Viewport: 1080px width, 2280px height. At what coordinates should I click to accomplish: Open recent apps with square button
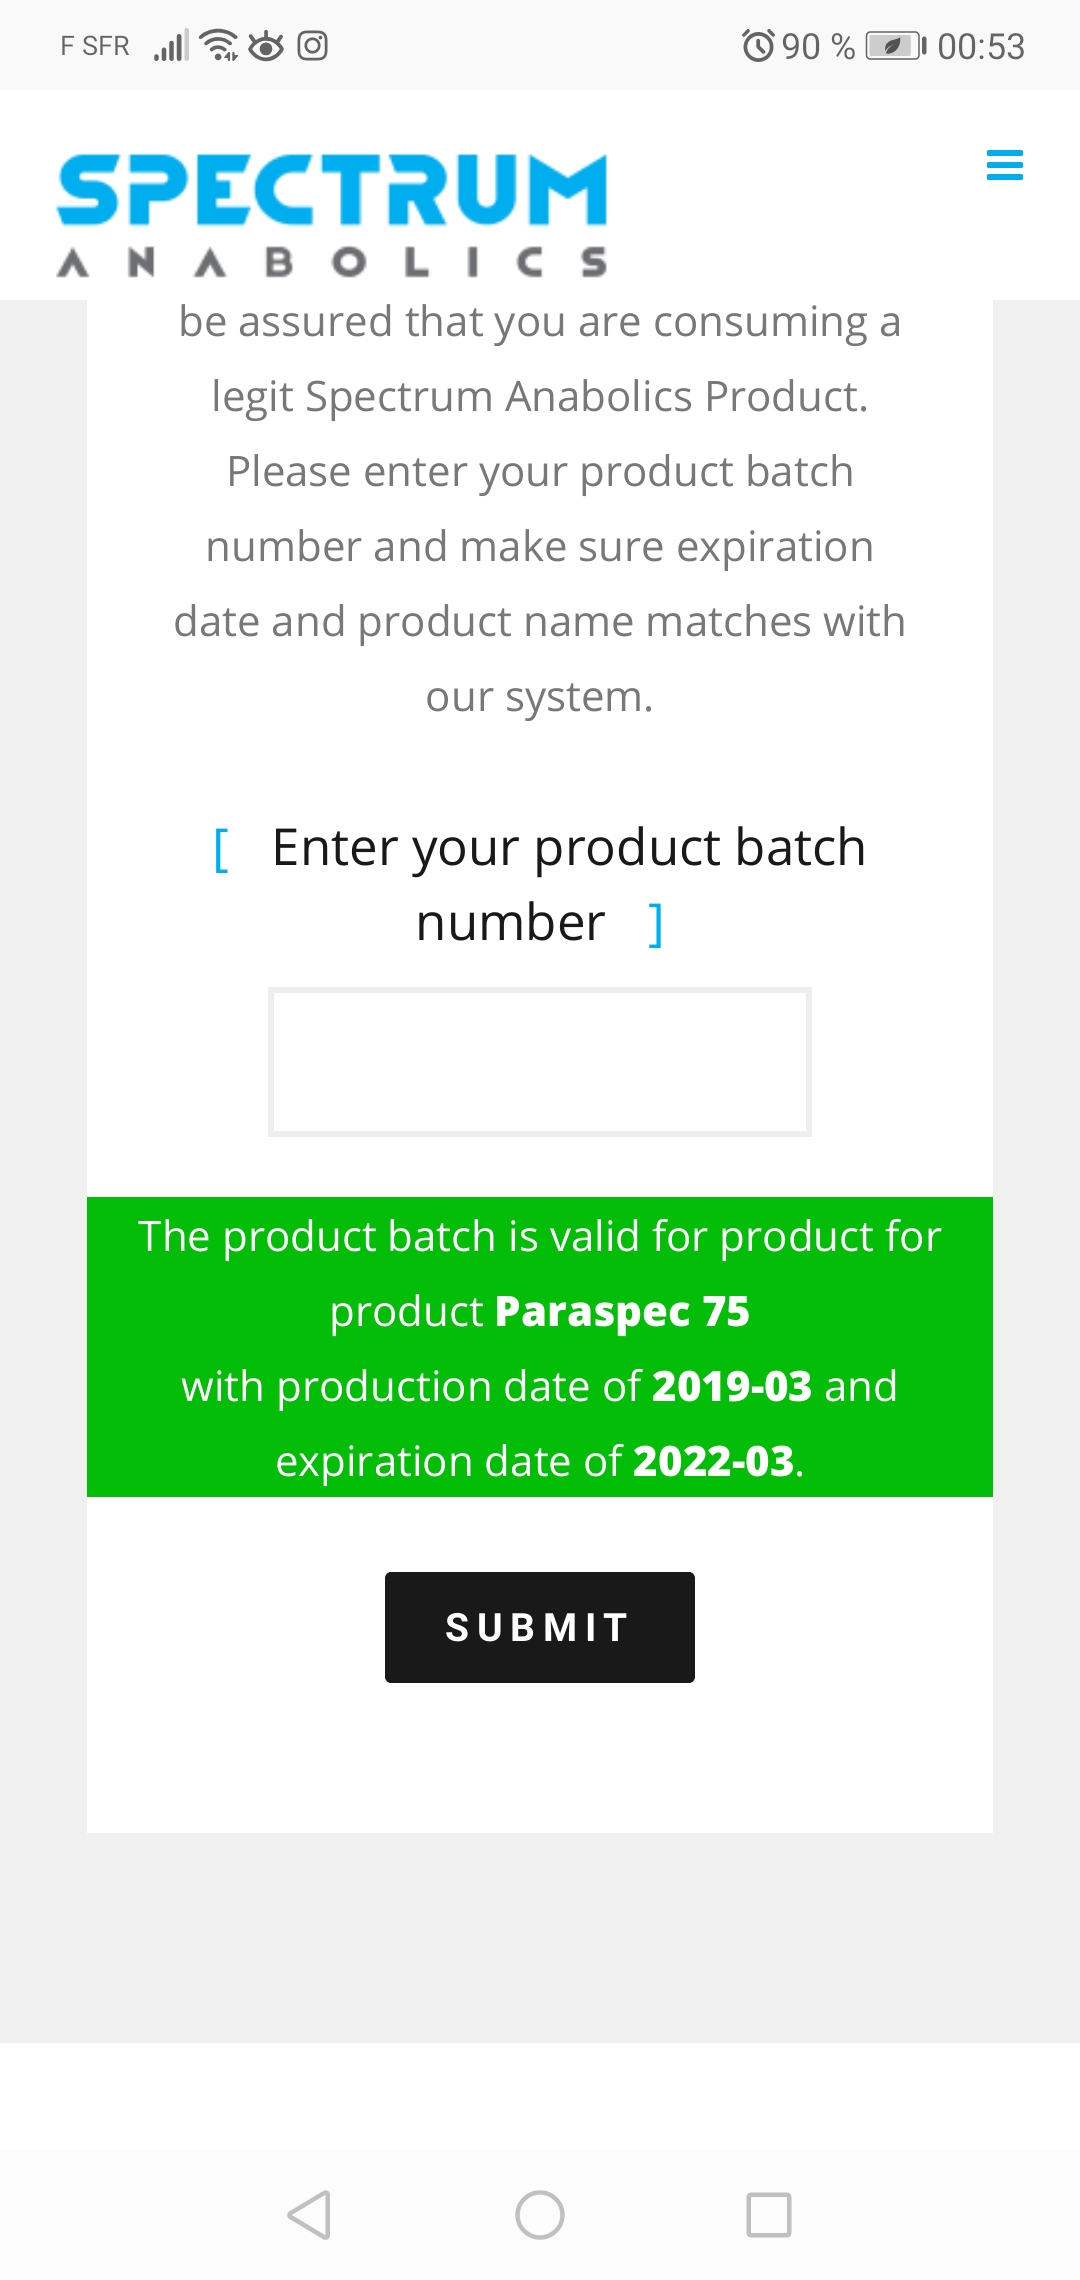point(769,2215)
